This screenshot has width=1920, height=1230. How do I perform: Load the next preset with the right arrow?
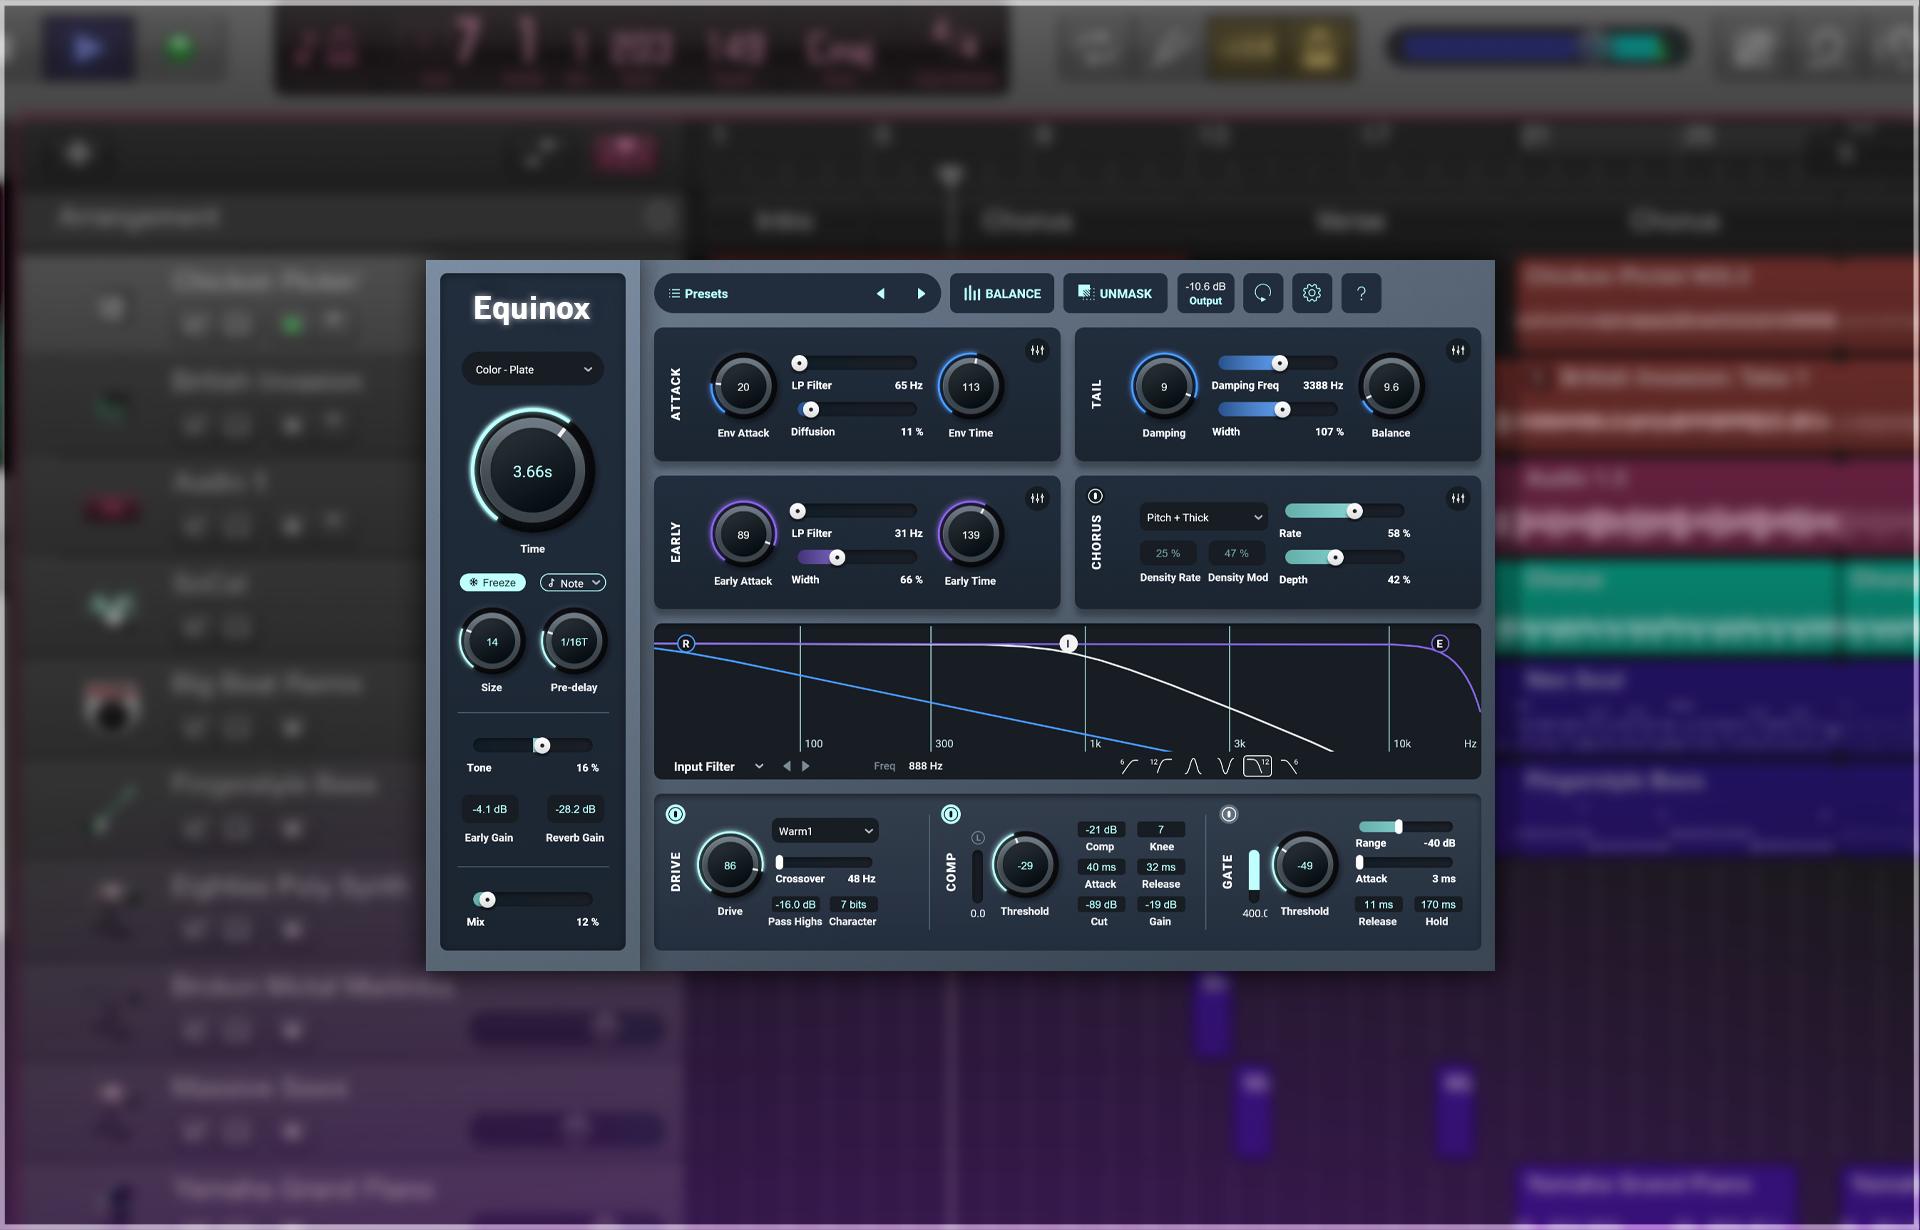pos(921,294)
